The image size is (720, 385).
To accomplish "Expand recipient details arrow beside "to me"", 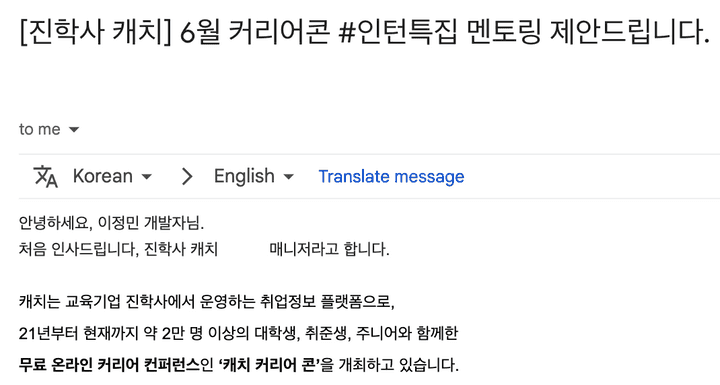I will [x=74, y=130].
